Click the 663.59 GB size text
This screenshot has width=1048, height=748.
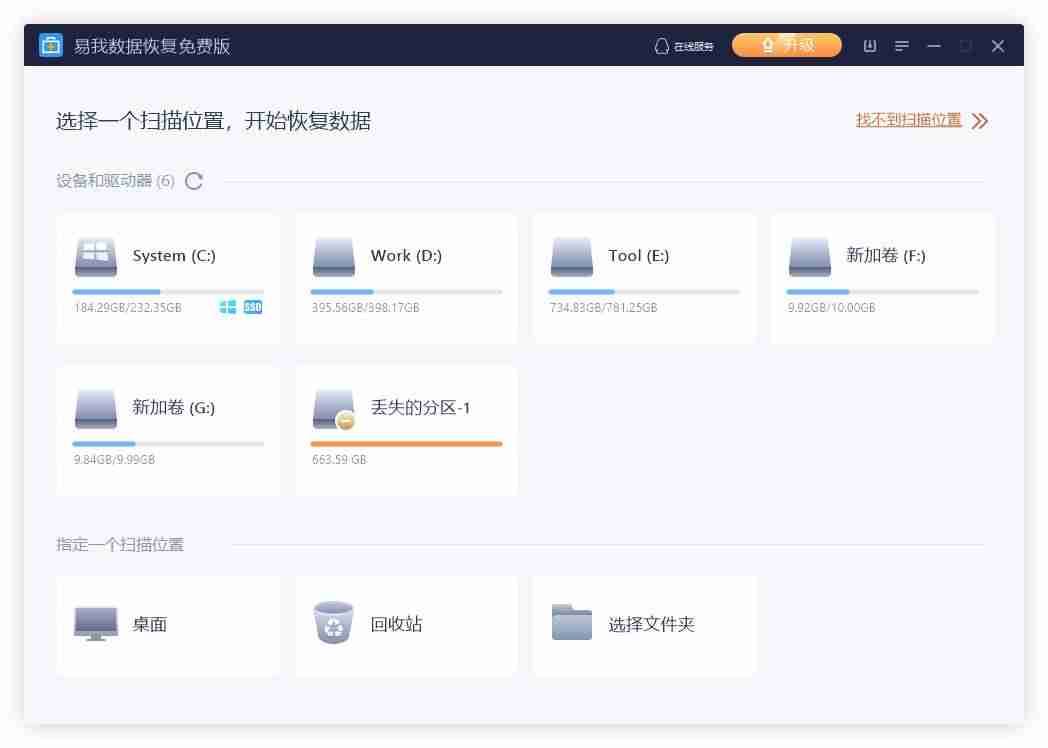point(340,459)
